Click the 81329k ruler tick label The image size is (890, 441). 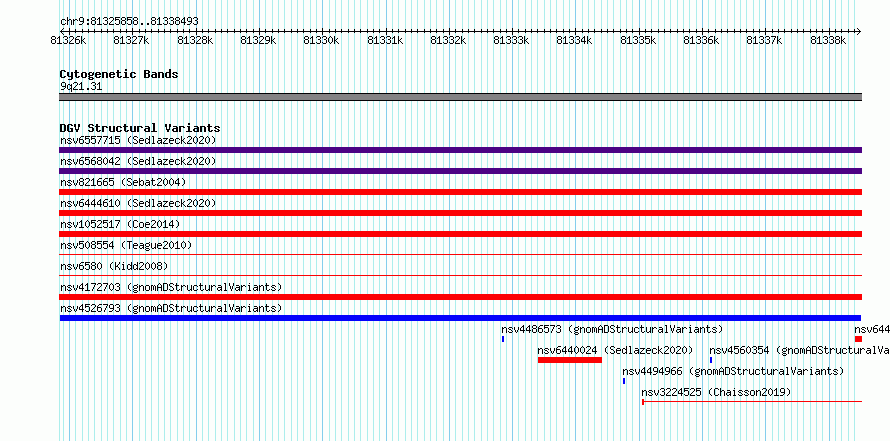(258, 40)
